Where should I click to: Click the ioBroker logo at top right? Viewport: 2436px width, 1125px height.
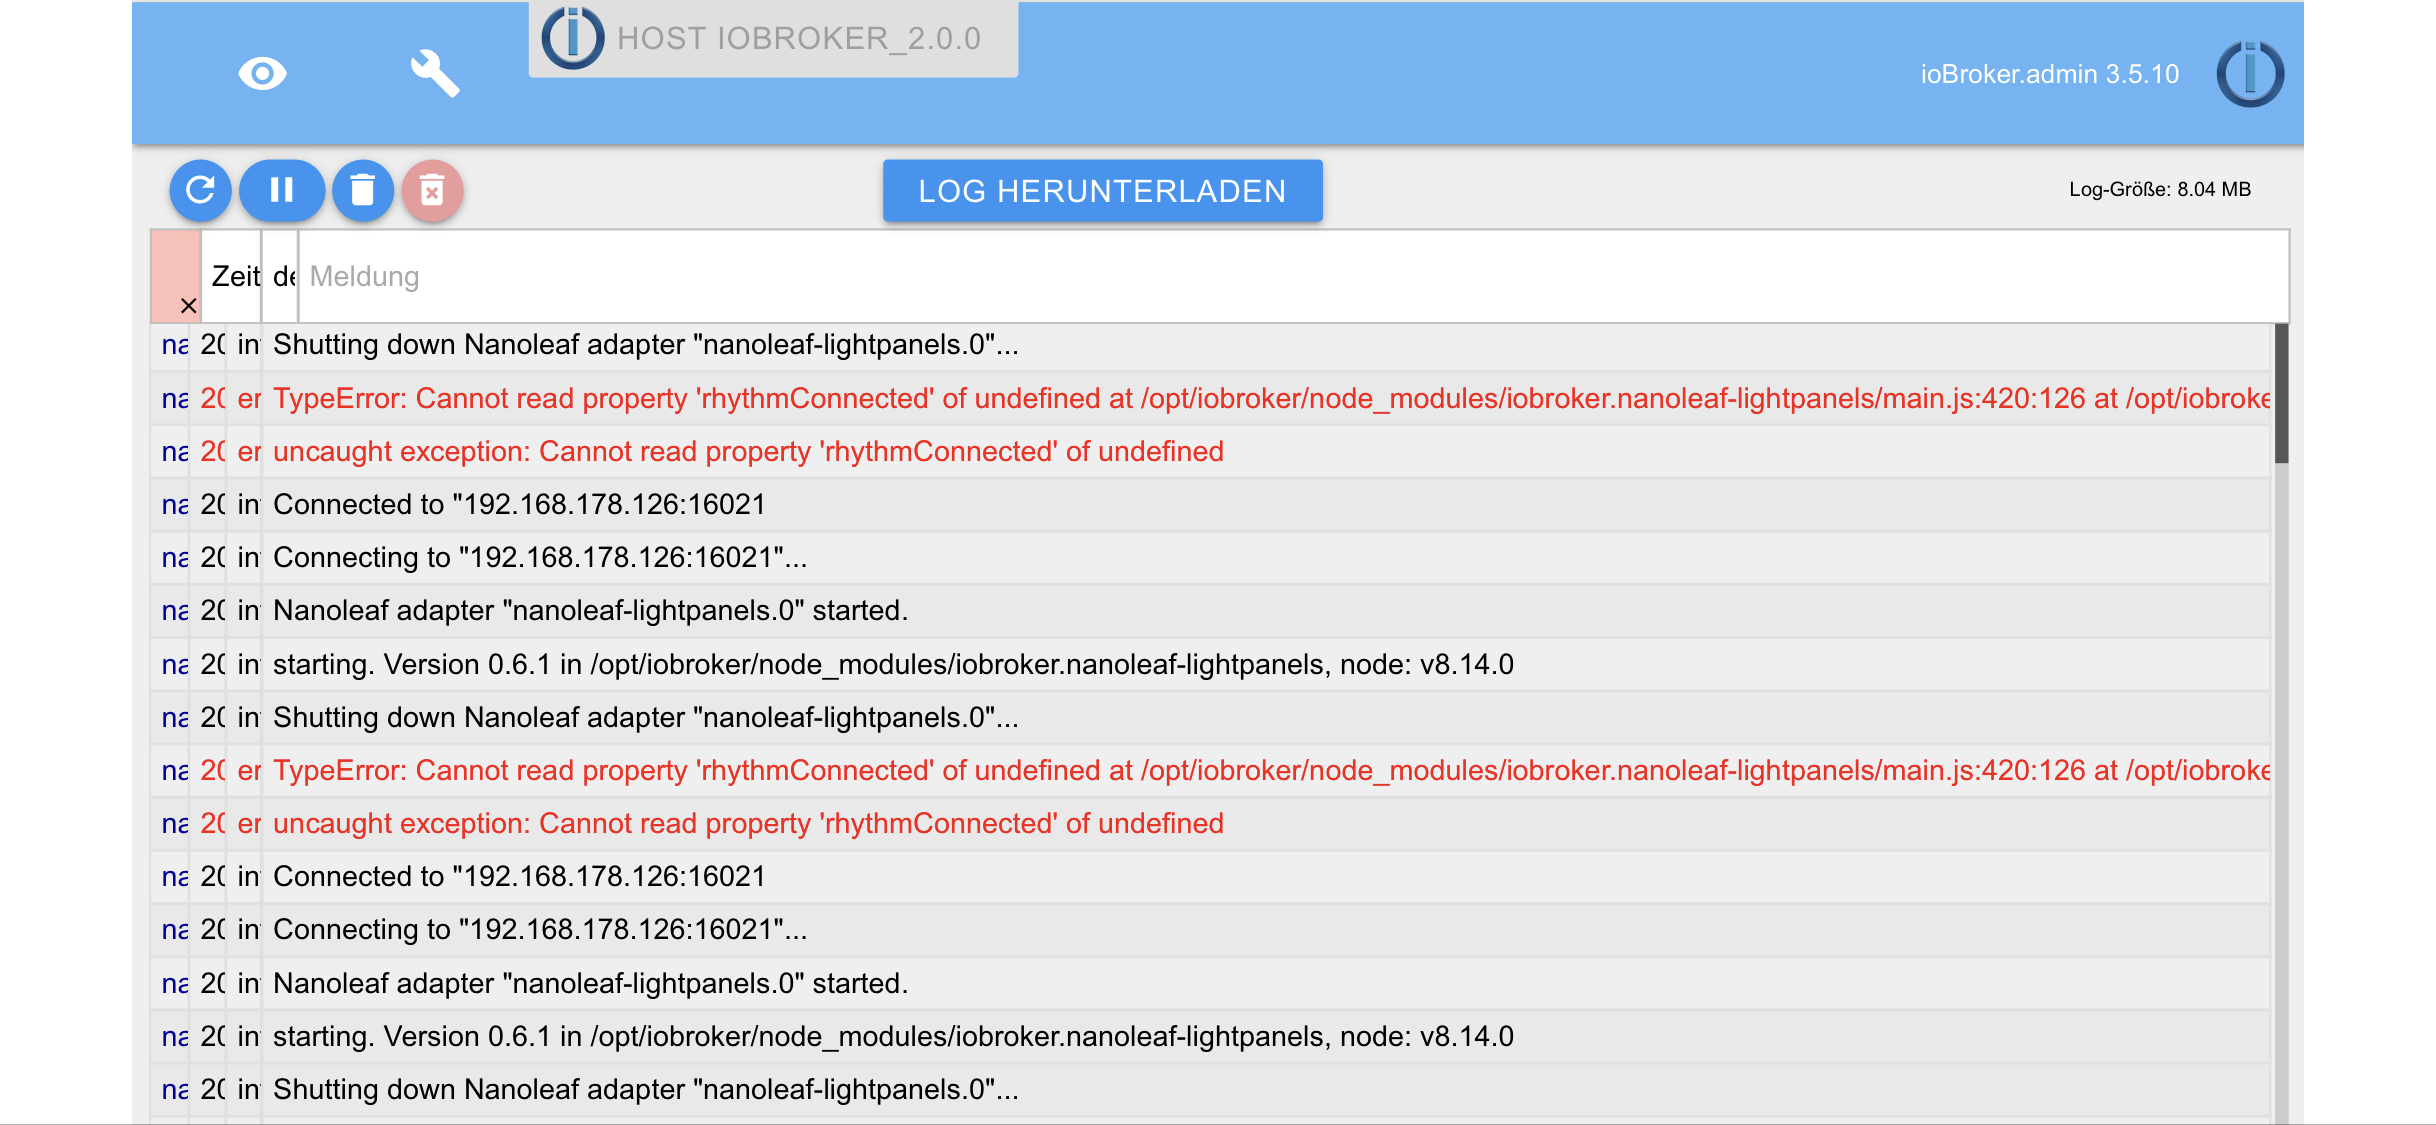coord(2250,74)
